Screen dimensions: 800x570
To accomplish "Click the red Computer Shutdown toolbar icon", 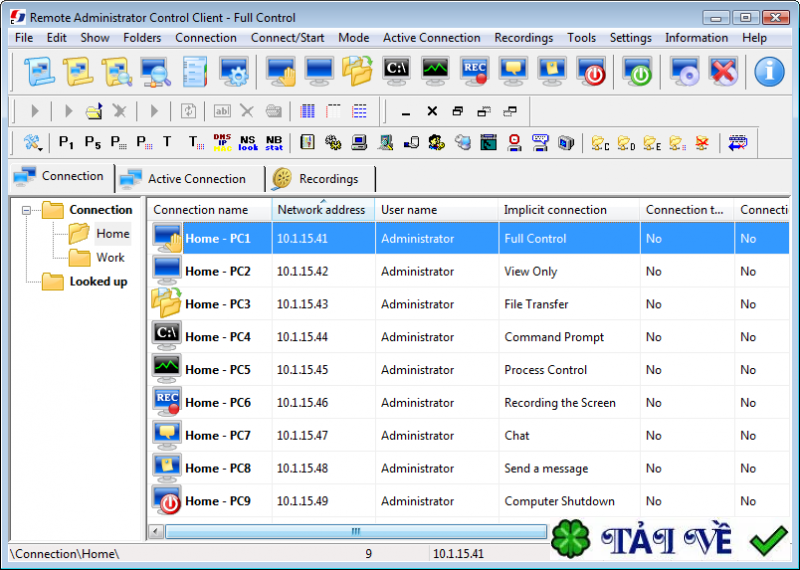I will click(x=591, y=72).
